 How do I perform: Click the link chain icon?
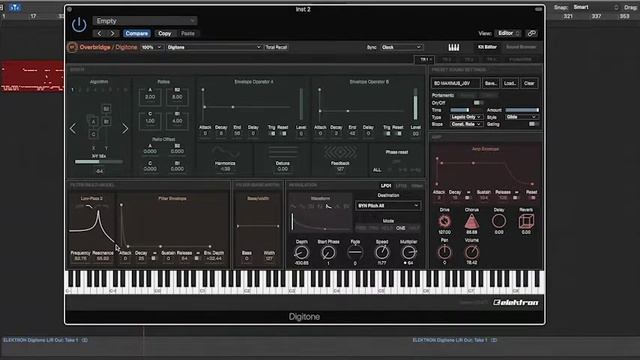point(531,33)
